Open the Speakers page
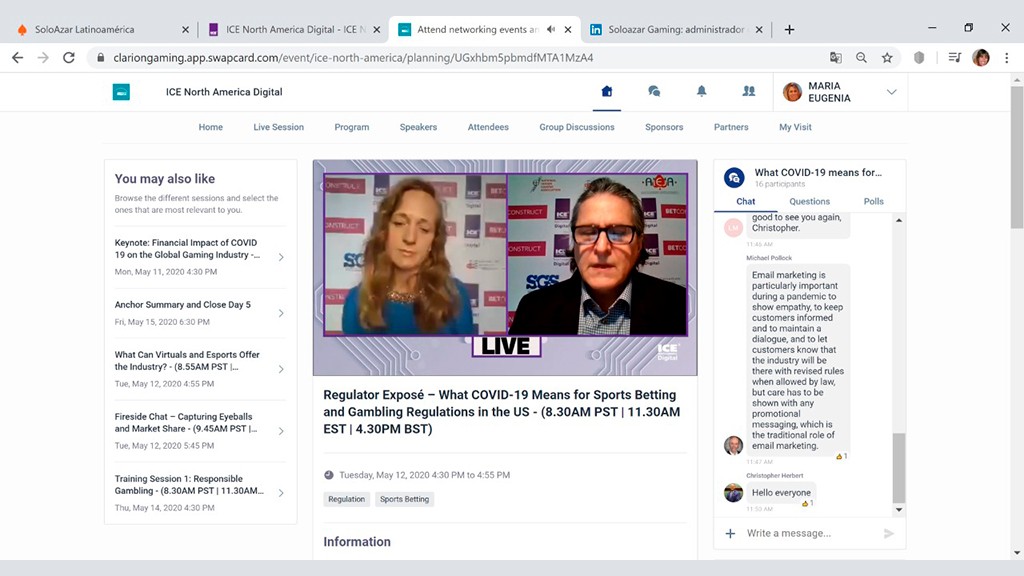The width and height of the screenshot is (1024, 576). coord(418,127)
